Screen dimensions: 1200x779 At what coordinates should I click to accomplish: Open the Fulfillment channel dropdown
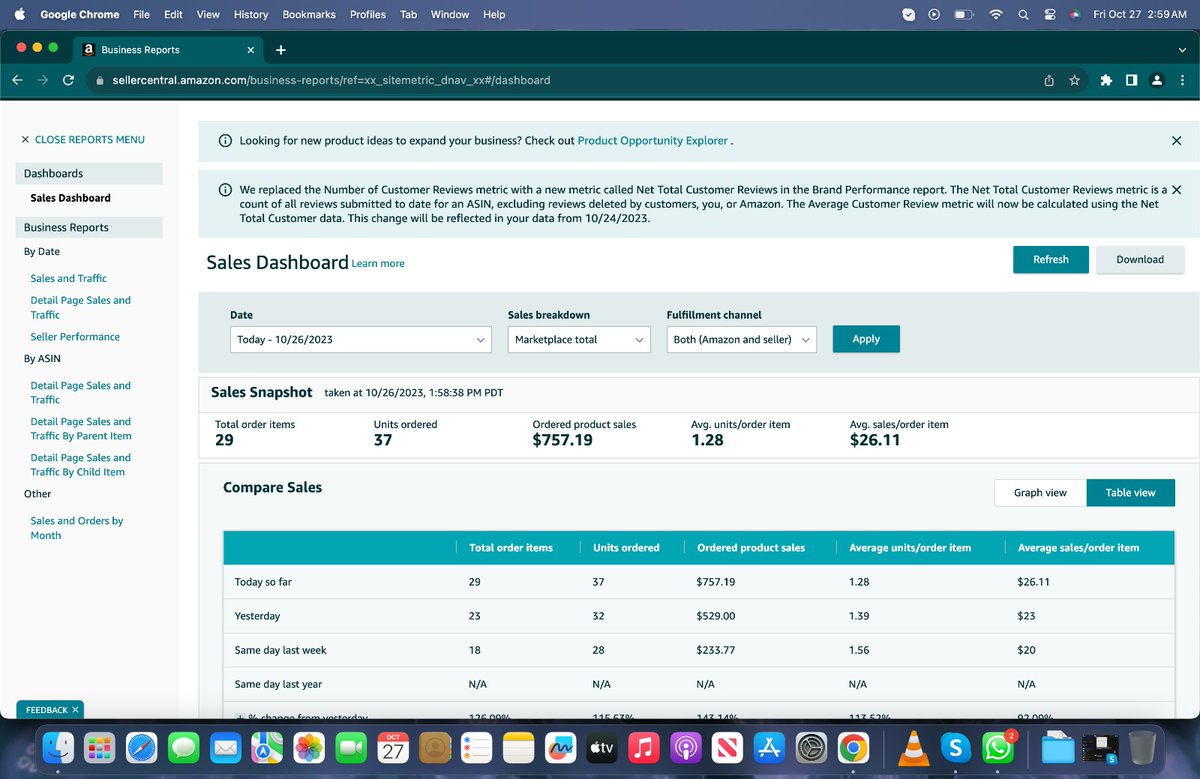click(741, 339)
